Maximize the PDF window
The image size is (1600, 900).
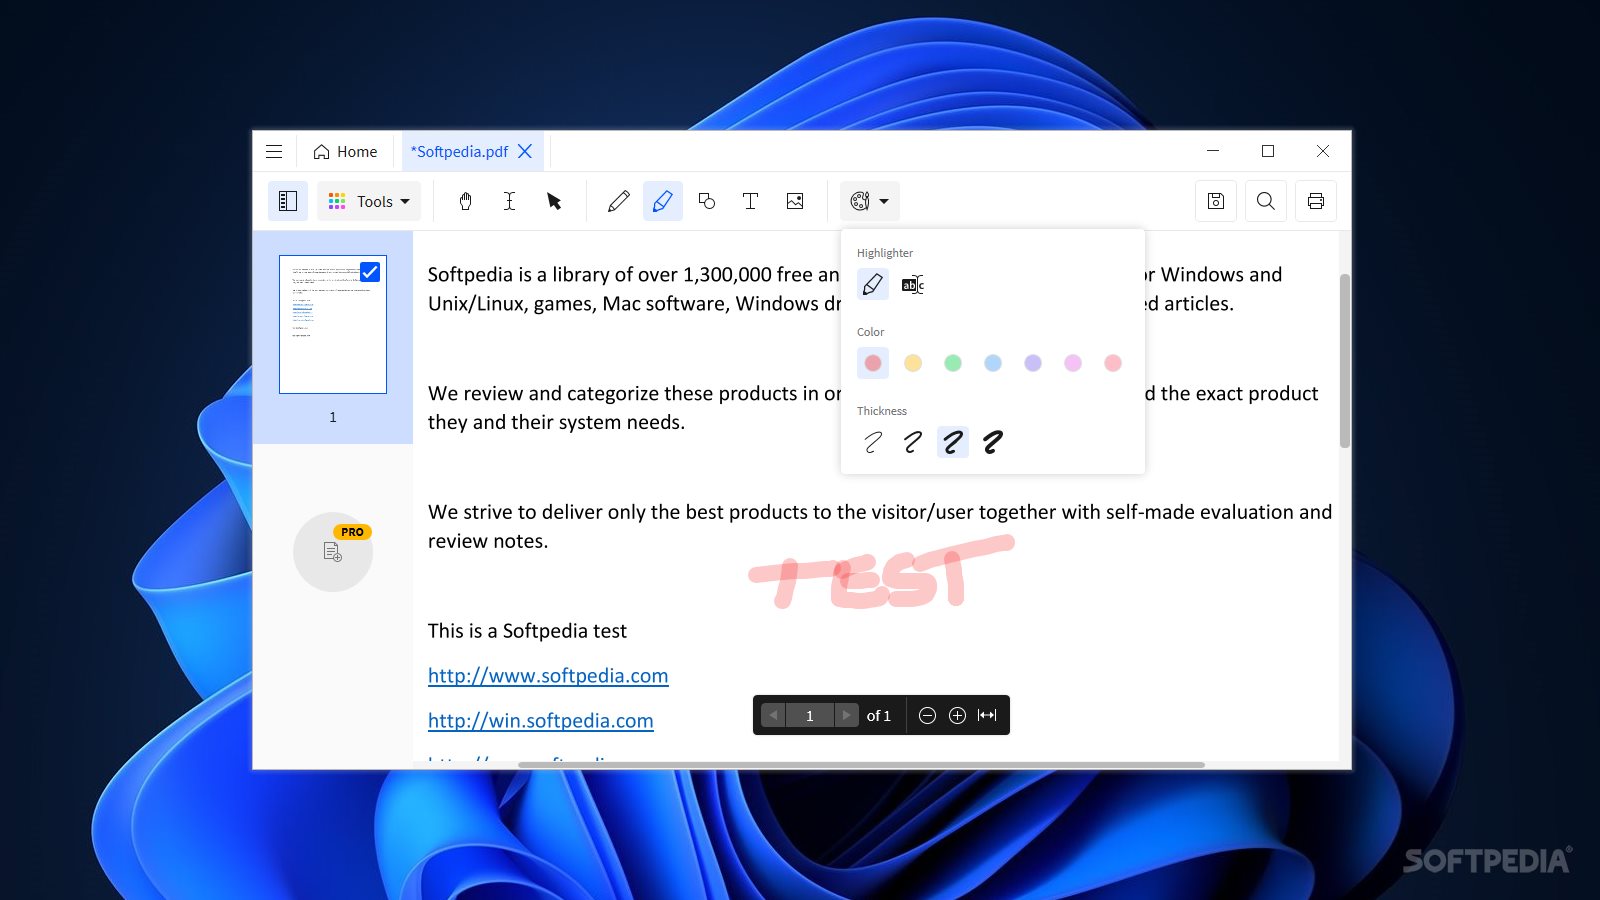pyautogui.click(x=1268, y=151)
